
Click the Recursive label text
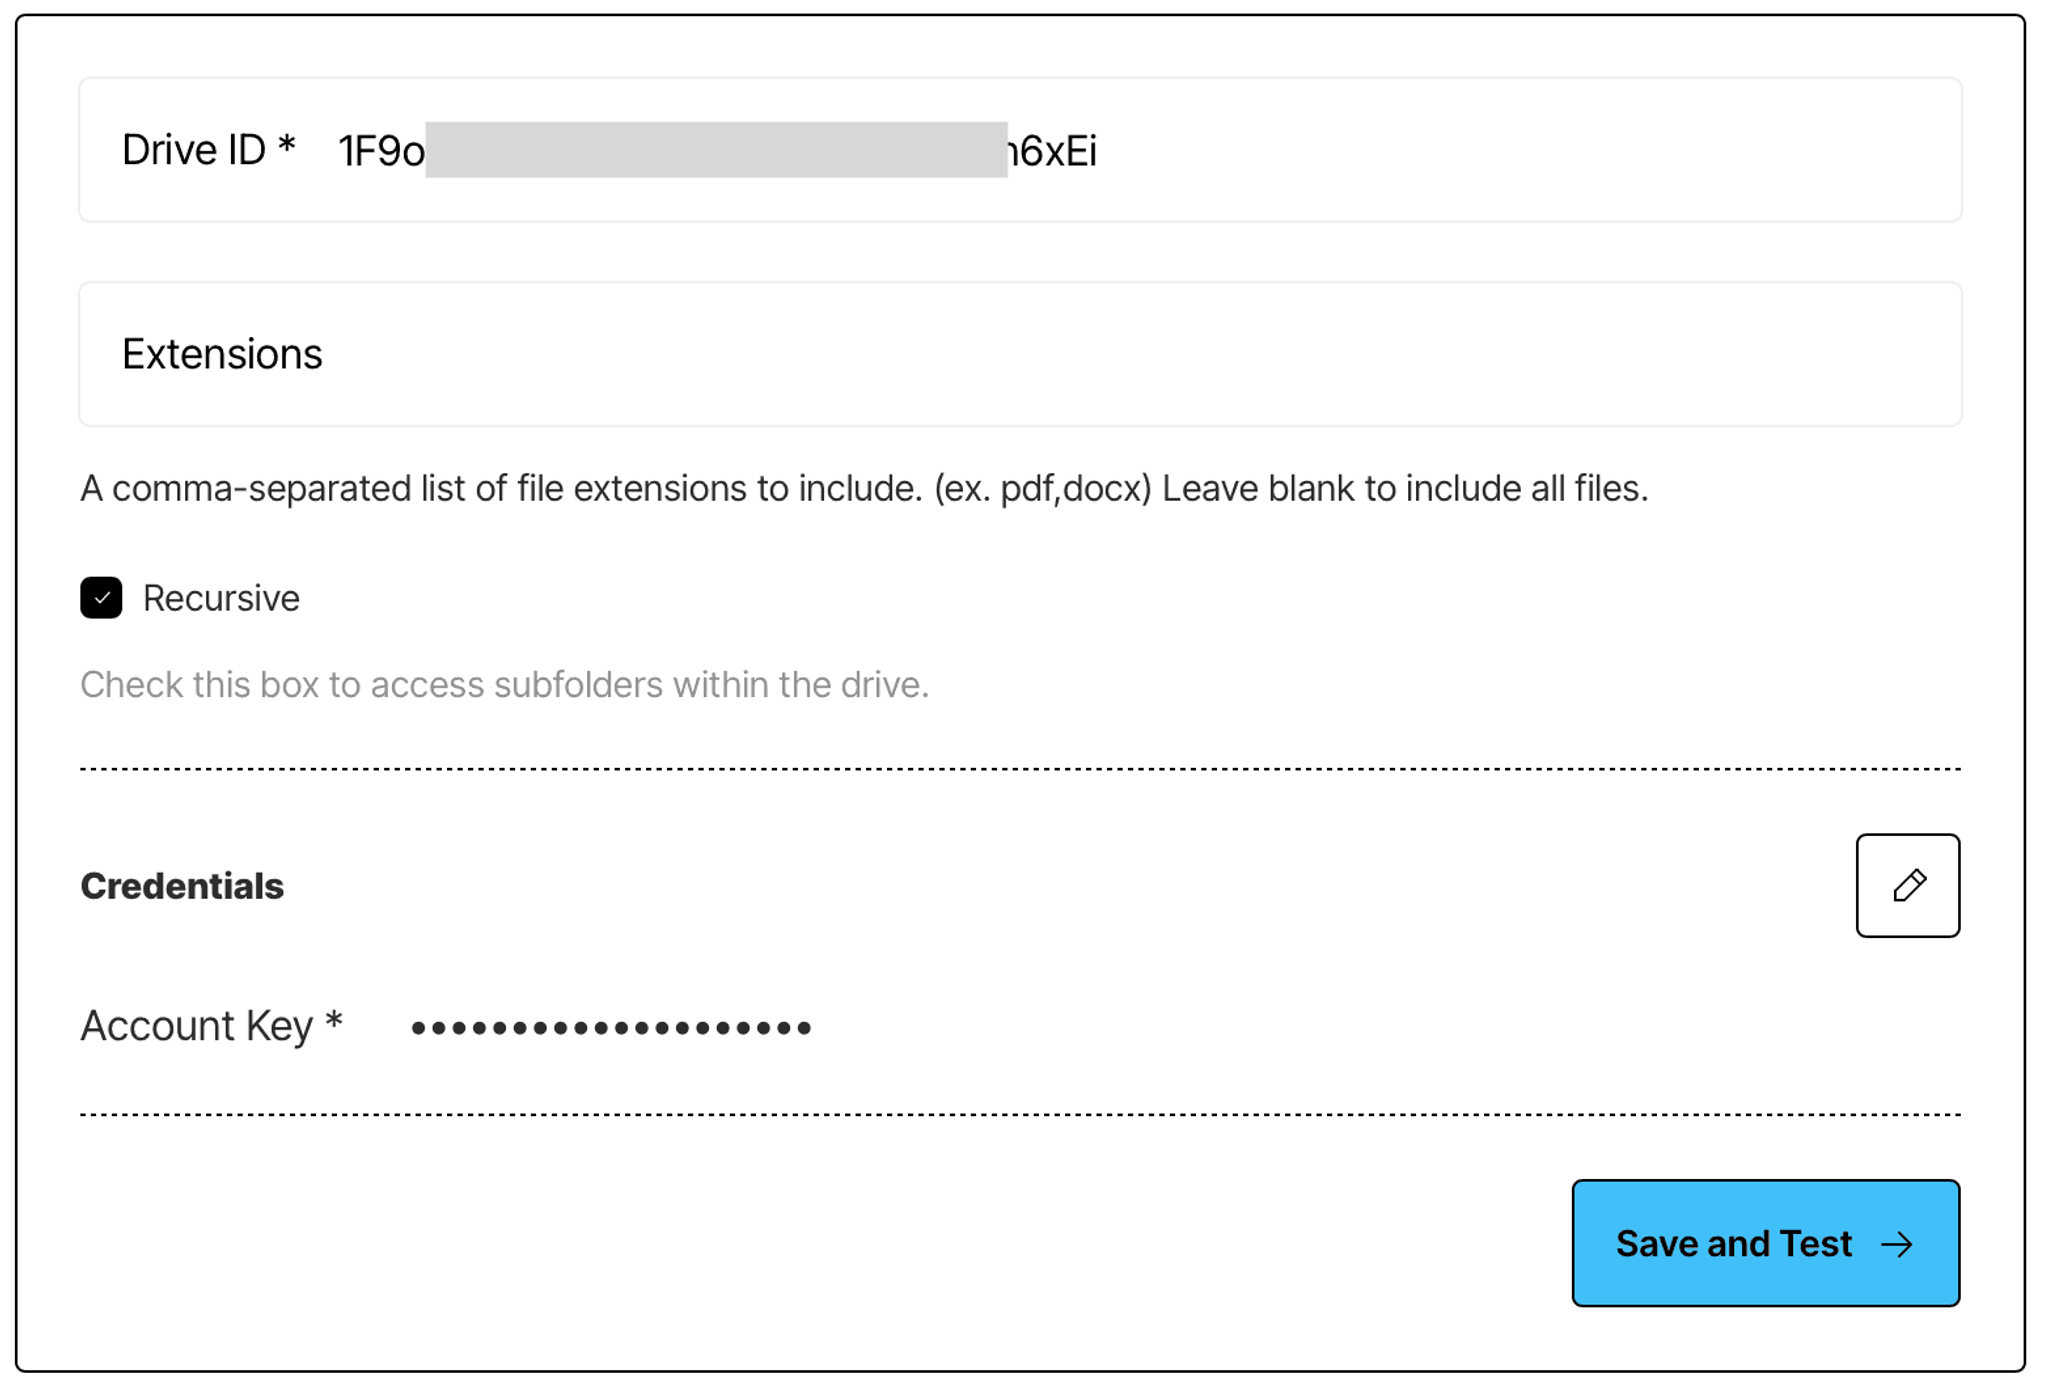(221, 598)
